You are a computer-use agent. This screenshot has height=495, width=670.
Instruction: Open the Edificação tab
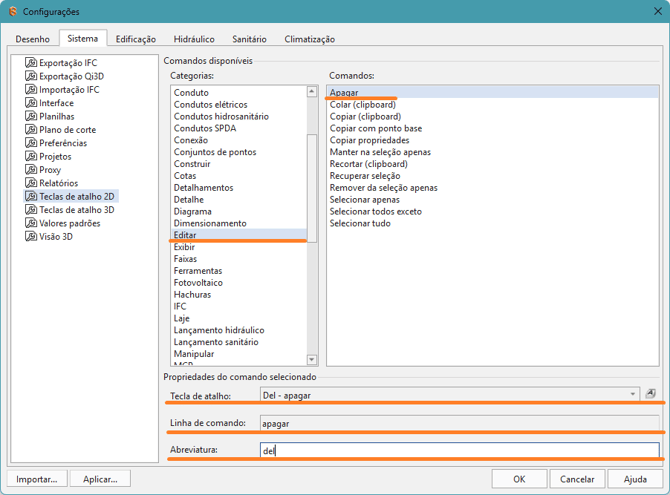click(136, 39)
